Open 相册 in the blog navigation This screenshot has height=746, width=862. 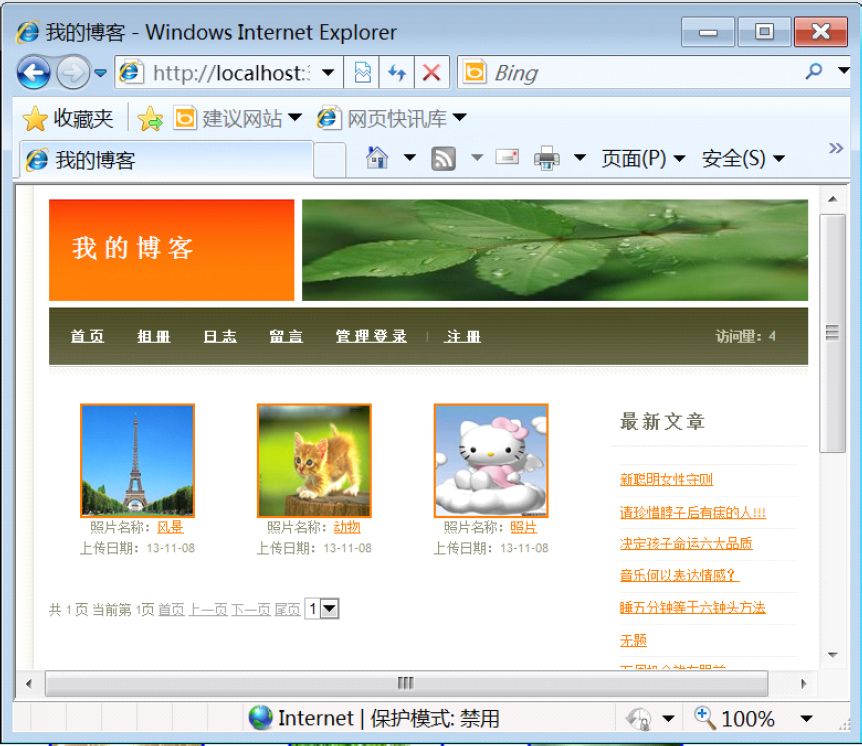tap(154, 336)
